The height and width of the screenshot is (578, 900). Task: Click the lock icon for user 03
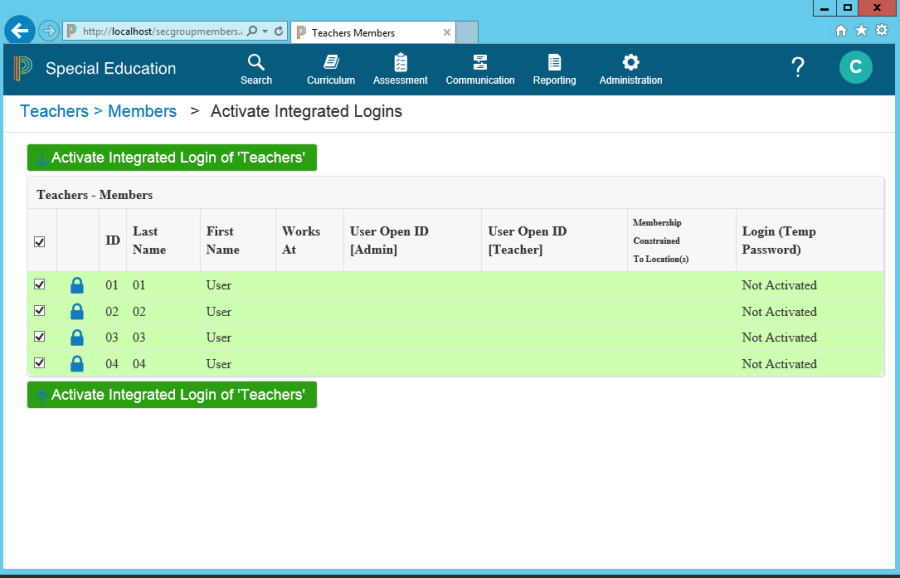pyautogui.click(x=77, y=338)
